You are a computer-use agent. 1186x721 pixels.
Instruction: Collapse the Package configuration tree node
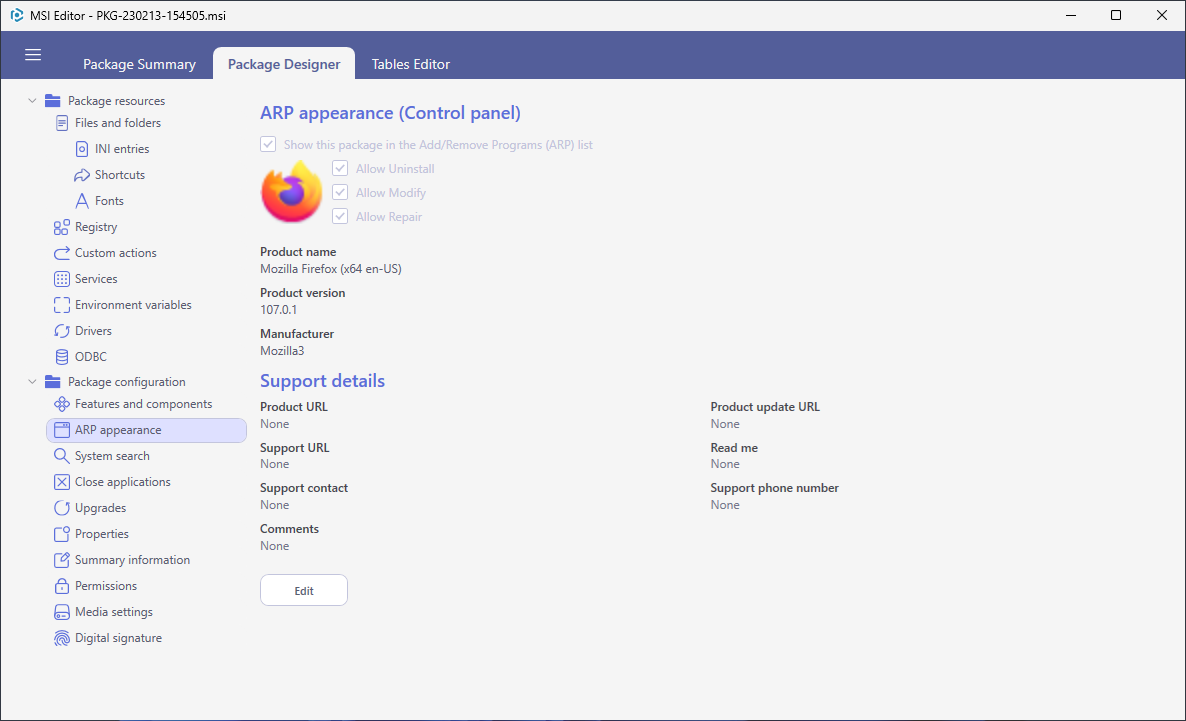click(x=32, y=382)
